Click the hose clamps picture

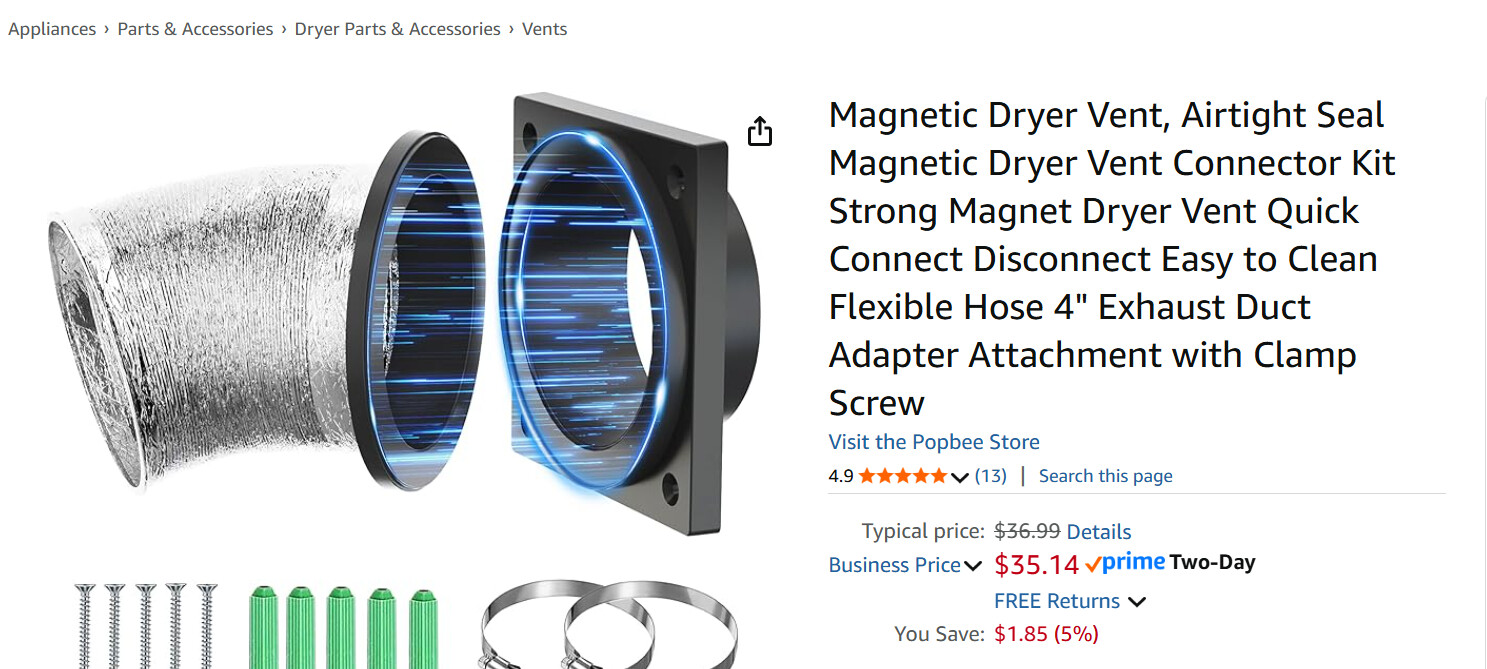(x=608, y=624)
